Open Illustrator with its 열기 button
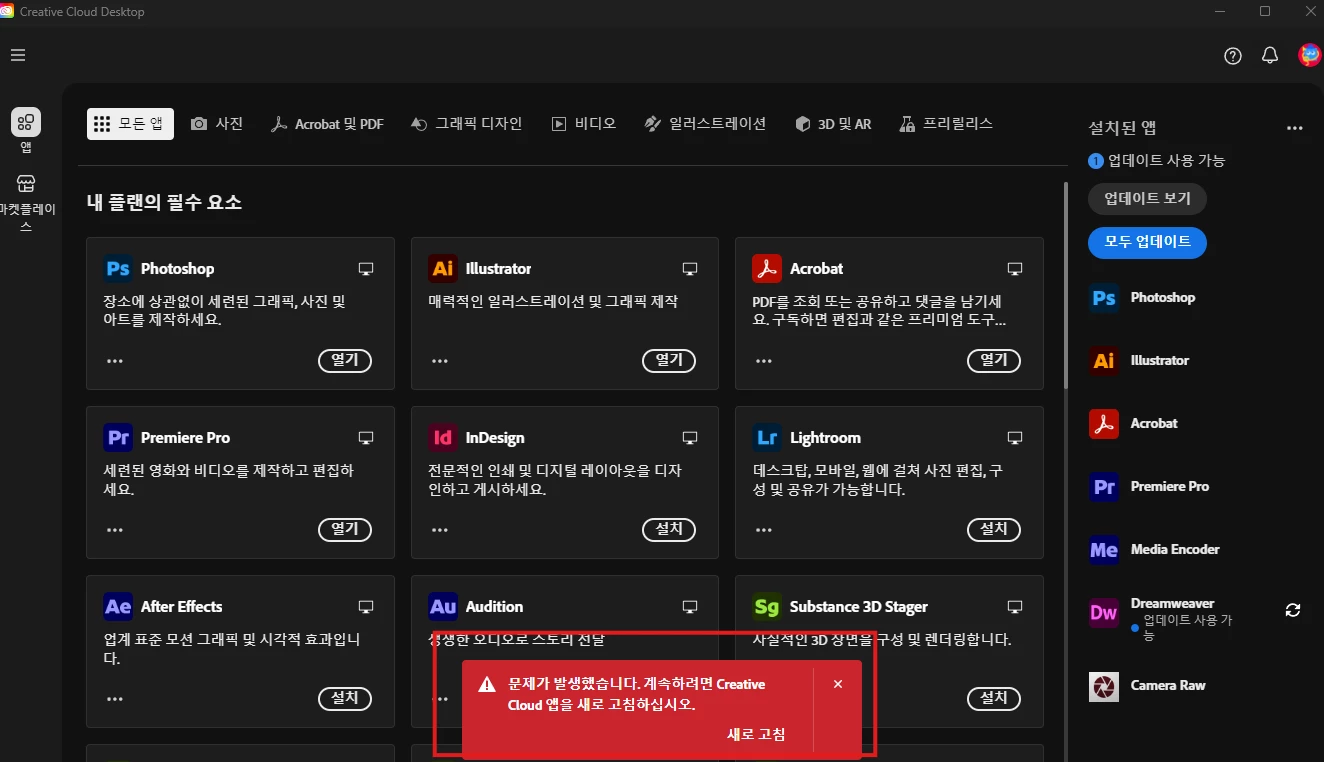This screenshot has width=1324, height=762. click(669, 360)
